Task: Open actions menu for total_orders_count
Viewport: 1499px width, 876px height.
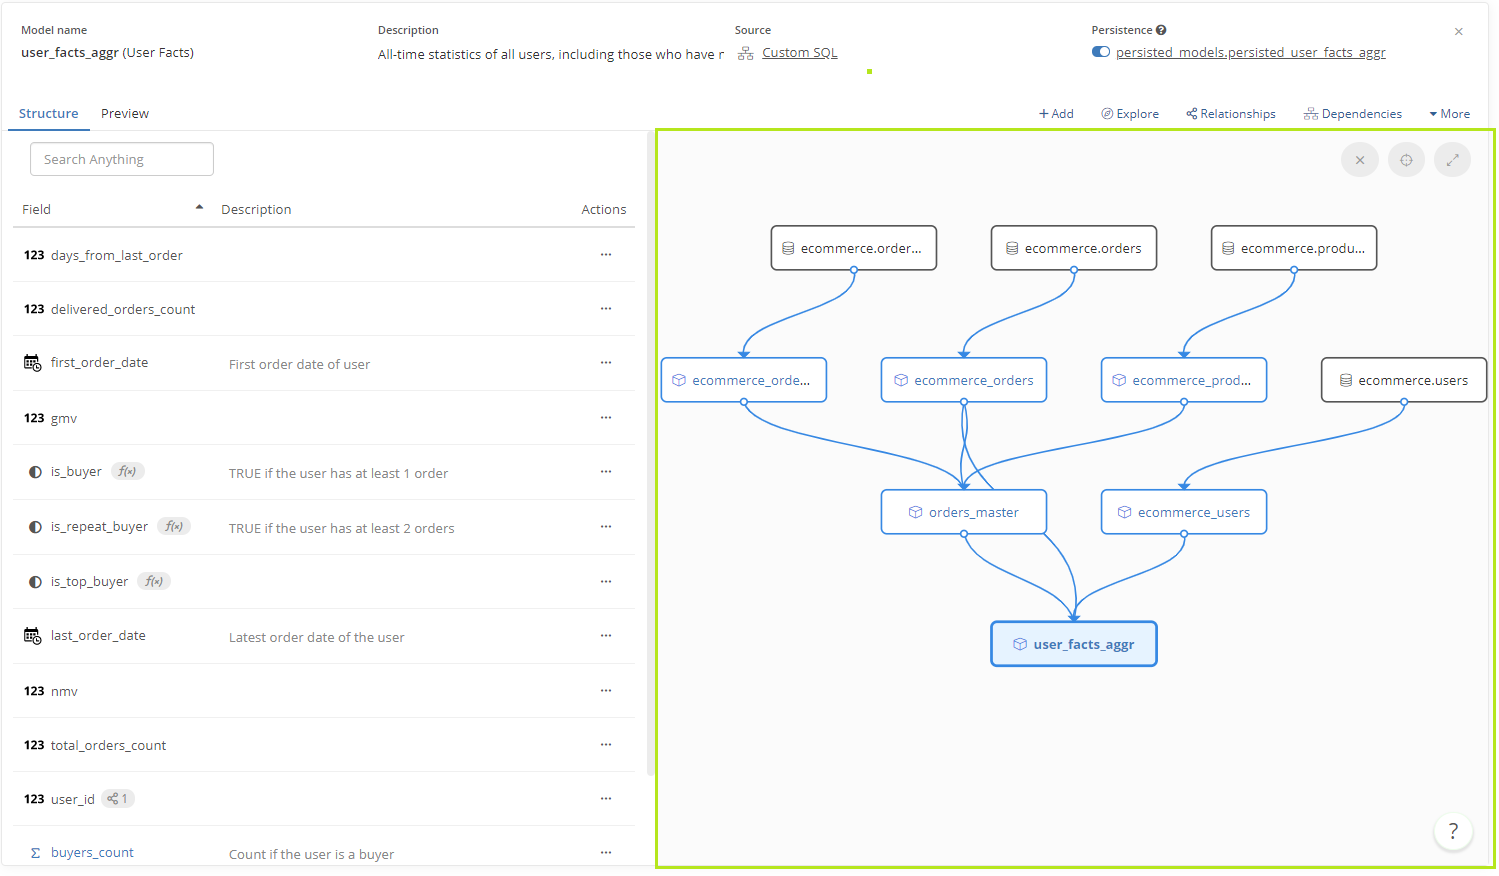Action: click(x=606, y=745)
